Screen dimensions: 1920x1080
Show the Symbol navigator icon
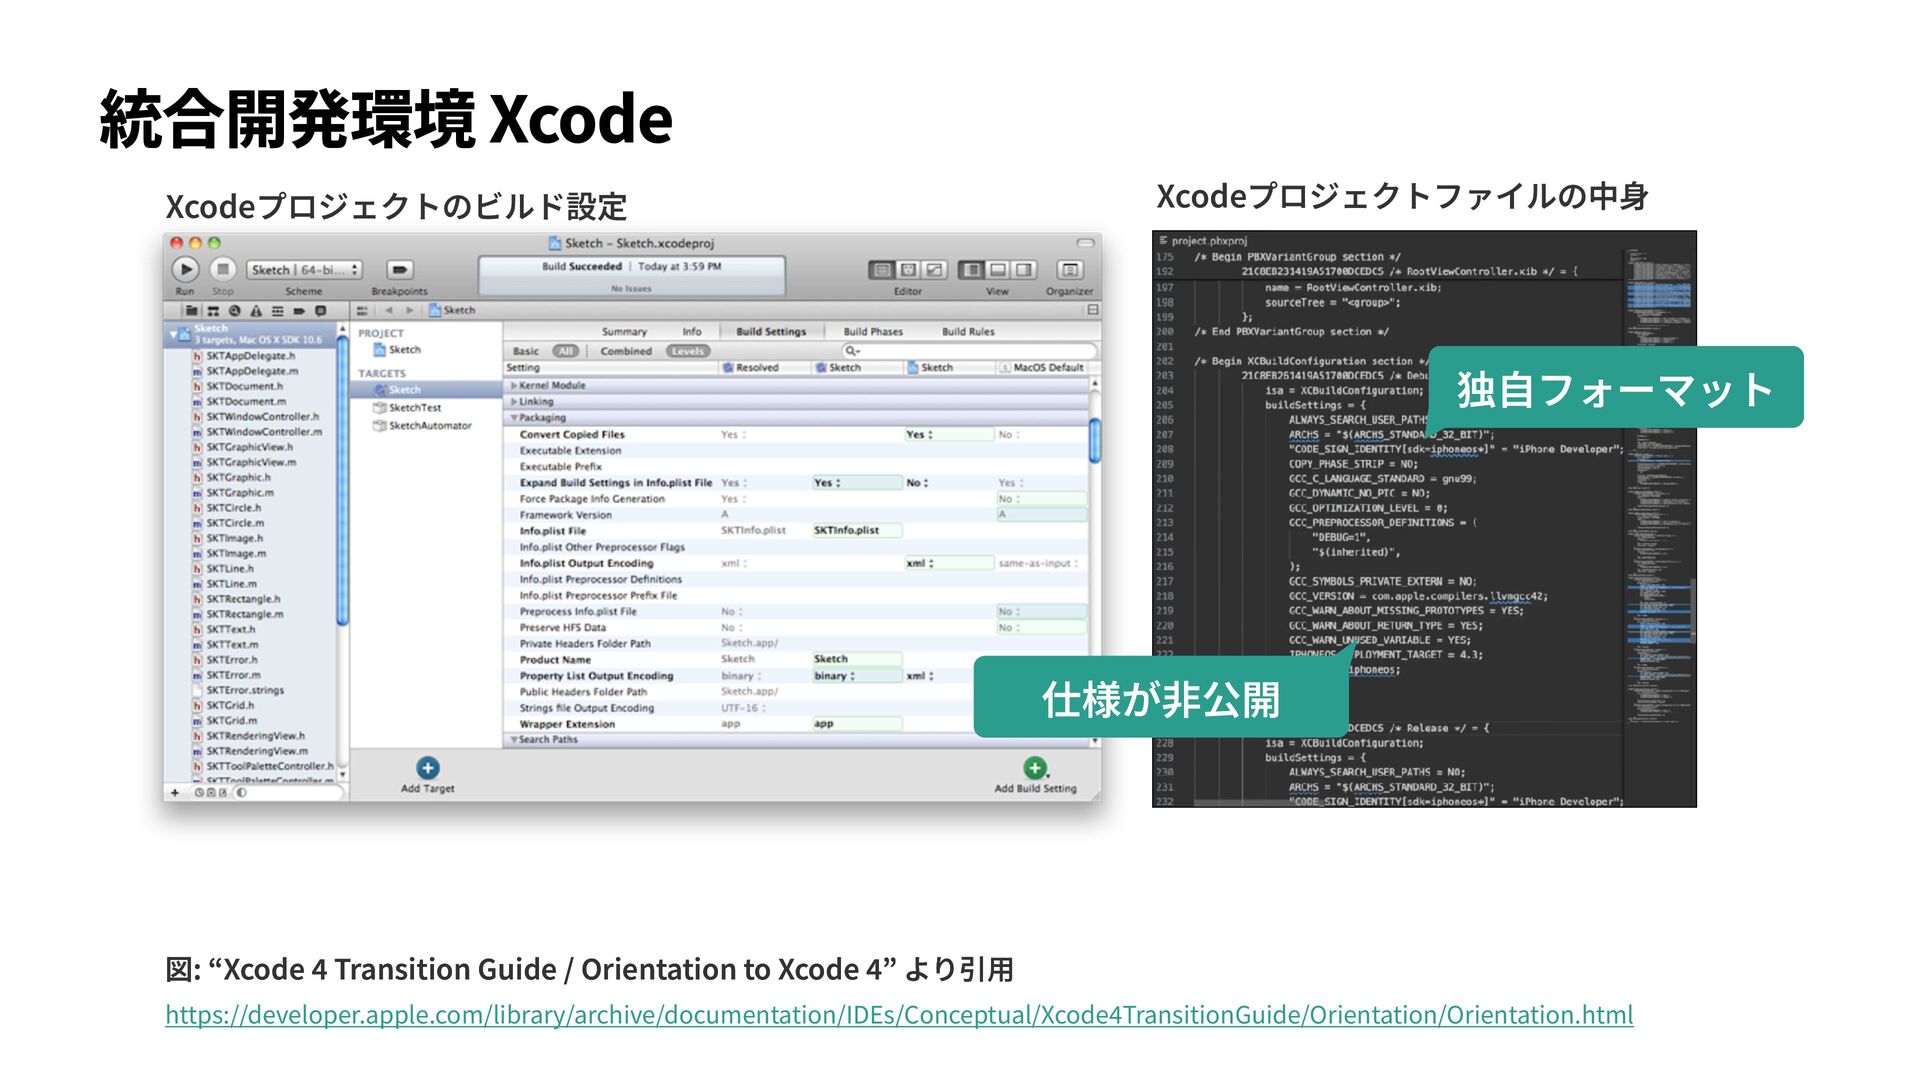(213, 311)
